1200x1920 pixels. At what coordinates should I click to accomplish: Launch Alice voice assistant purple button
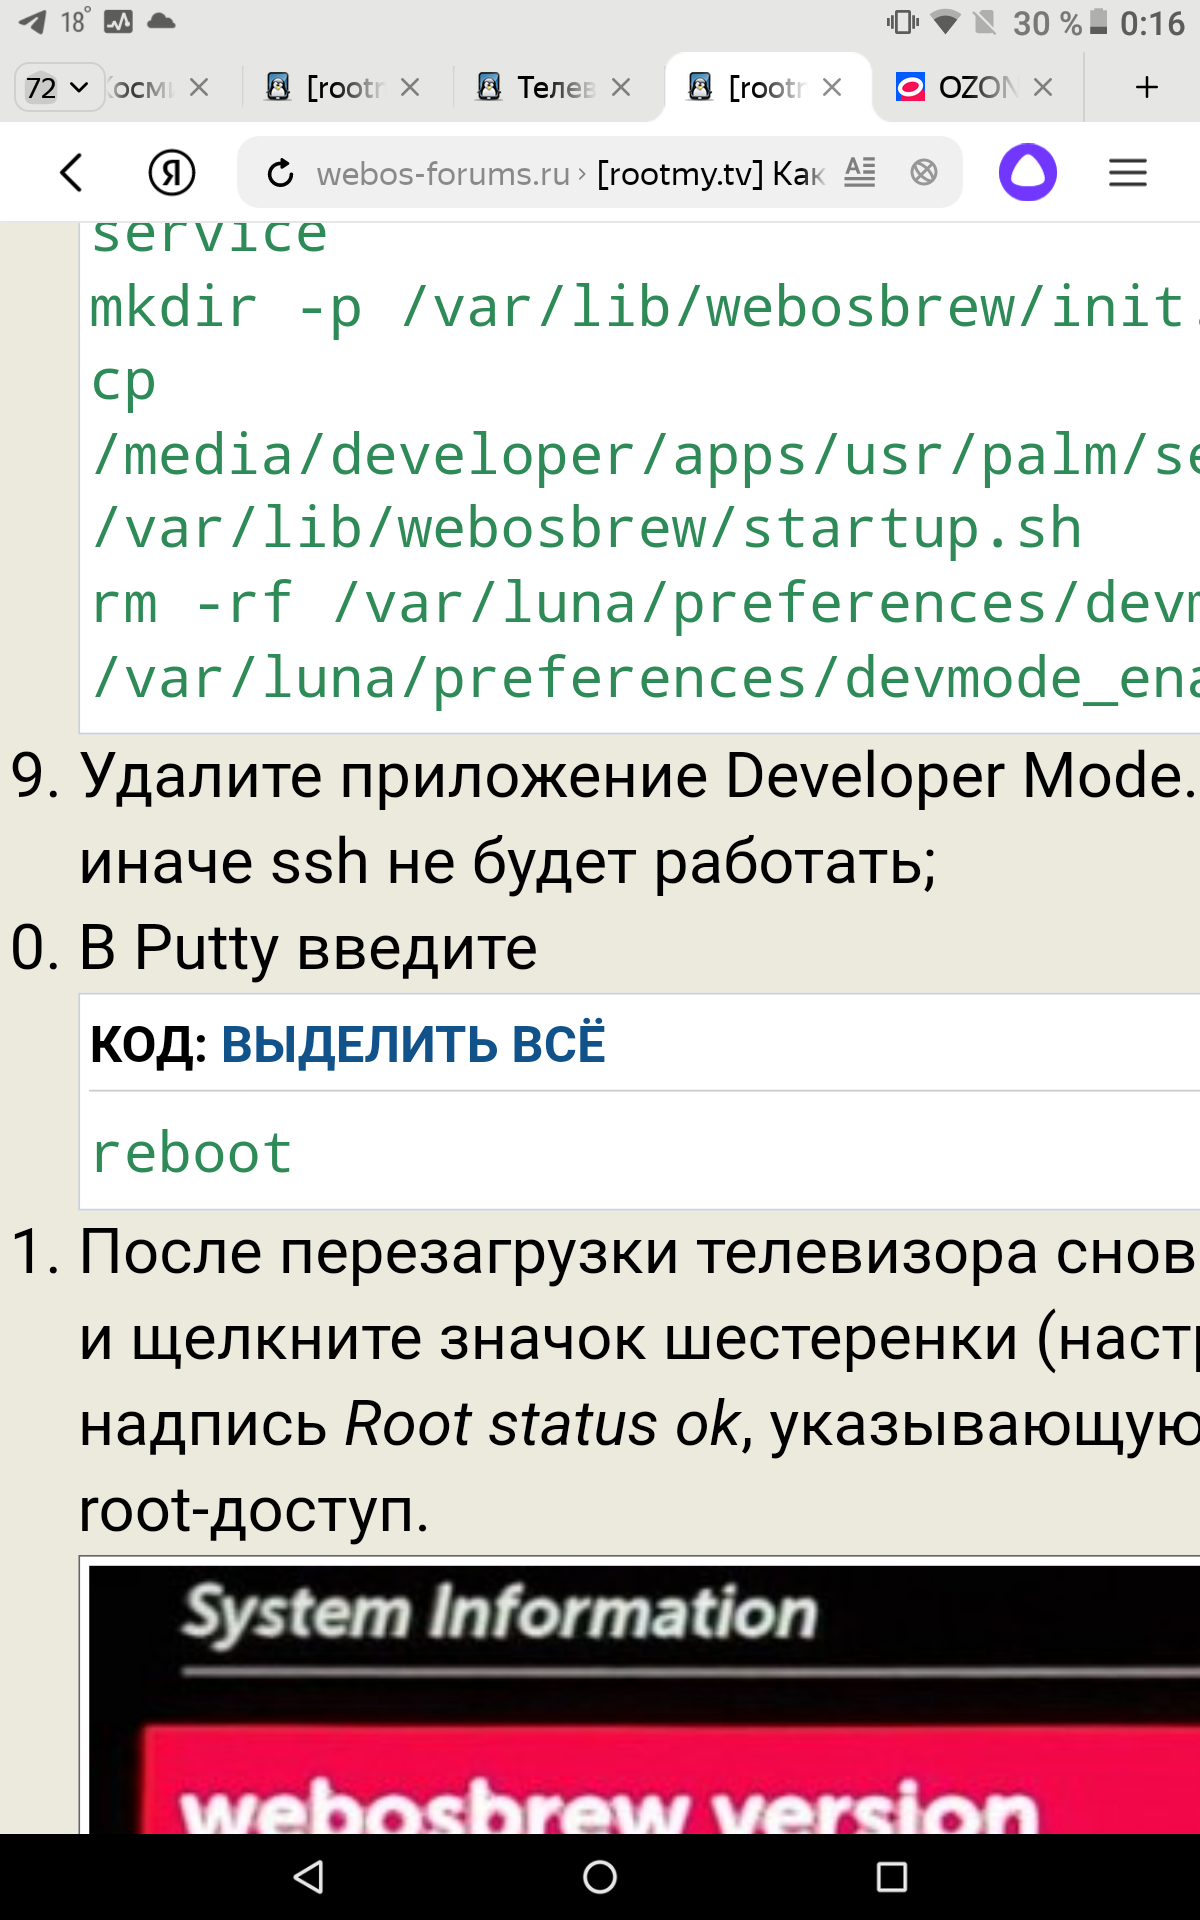click(x=1027, y=173)
